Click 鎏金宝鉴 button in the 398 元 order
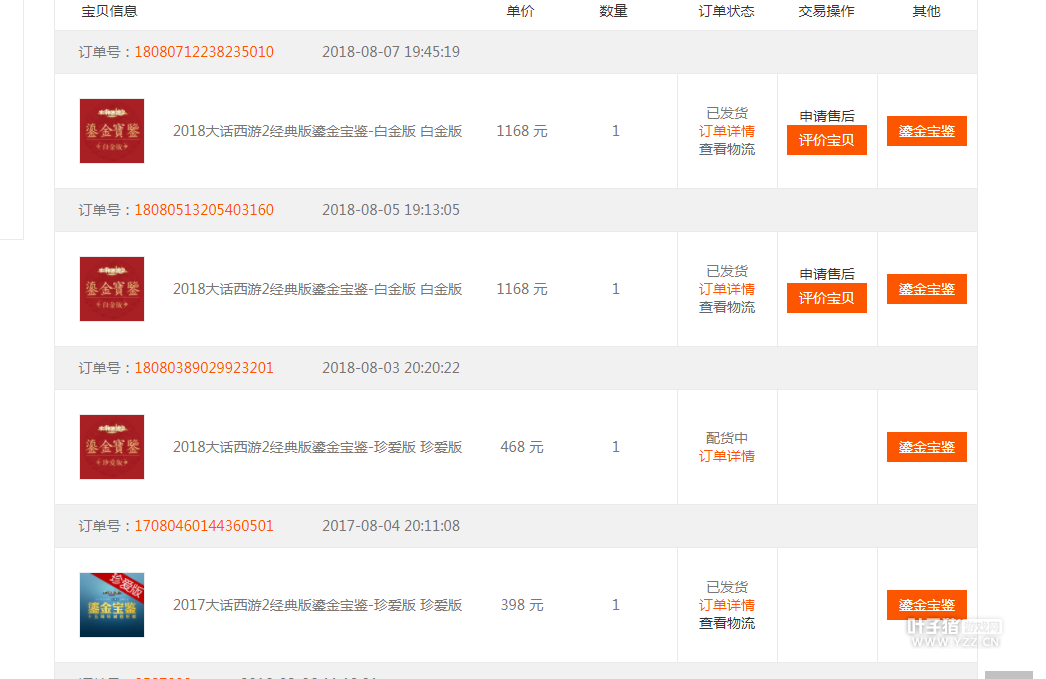Viewport: 1046px width, 679px height. (x=926, y=605)
